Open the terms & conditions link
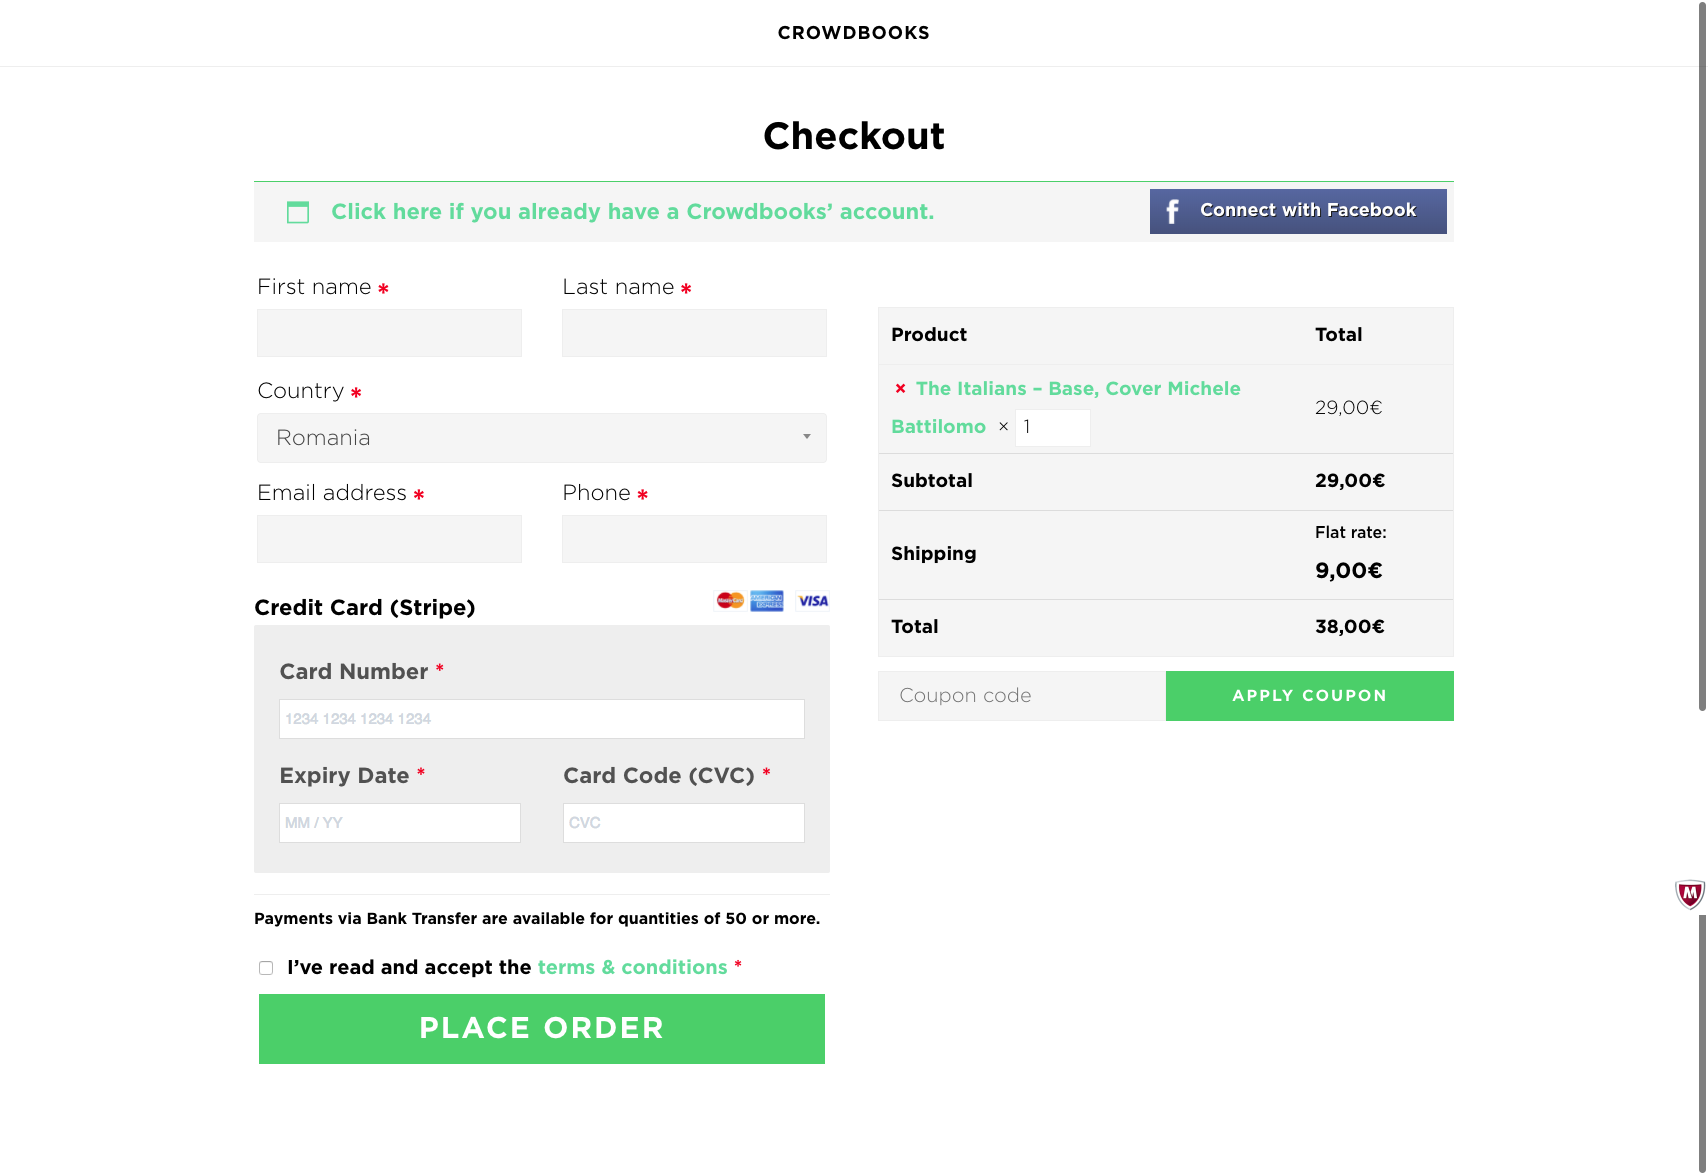The image size is (1708, 1175). coord(632,967)
